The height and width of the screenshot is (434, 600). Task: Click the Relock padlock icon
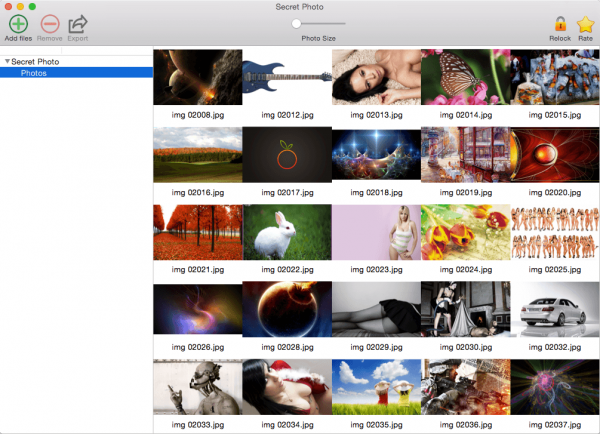560,24
